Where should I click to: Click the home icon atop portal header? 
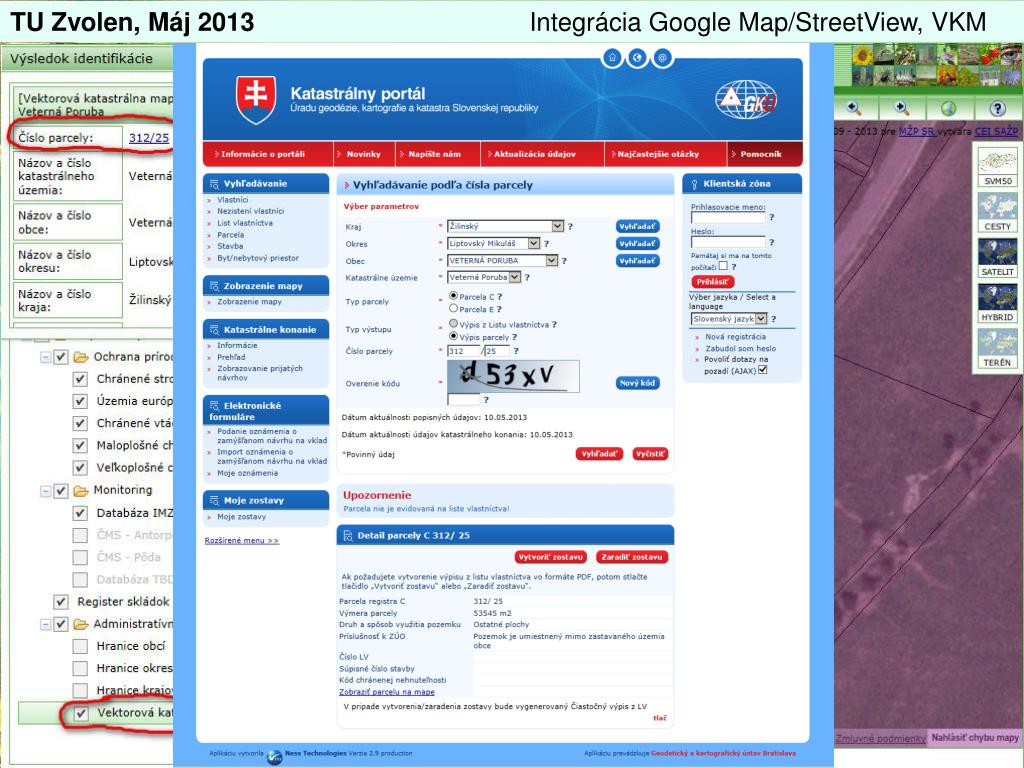(613, 57)
